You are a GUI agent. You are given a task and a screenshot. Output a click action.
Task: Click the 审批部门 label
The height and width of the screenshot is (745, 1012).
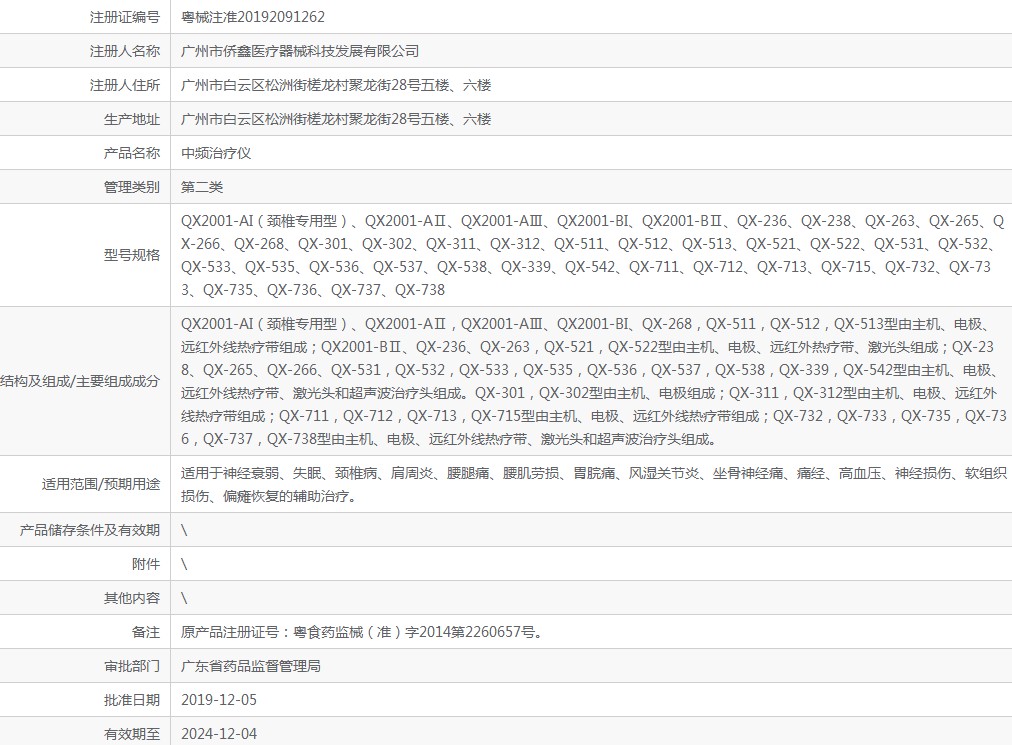tap(132, 666)
